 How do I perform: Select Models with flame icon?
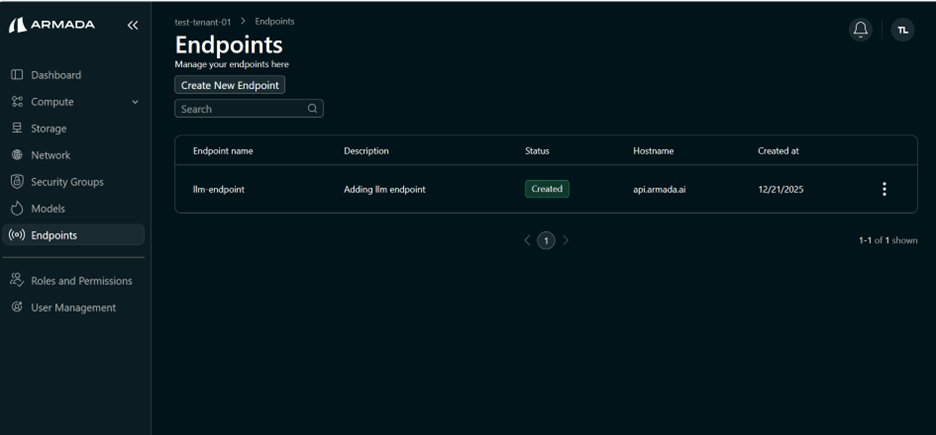(47, 209)
